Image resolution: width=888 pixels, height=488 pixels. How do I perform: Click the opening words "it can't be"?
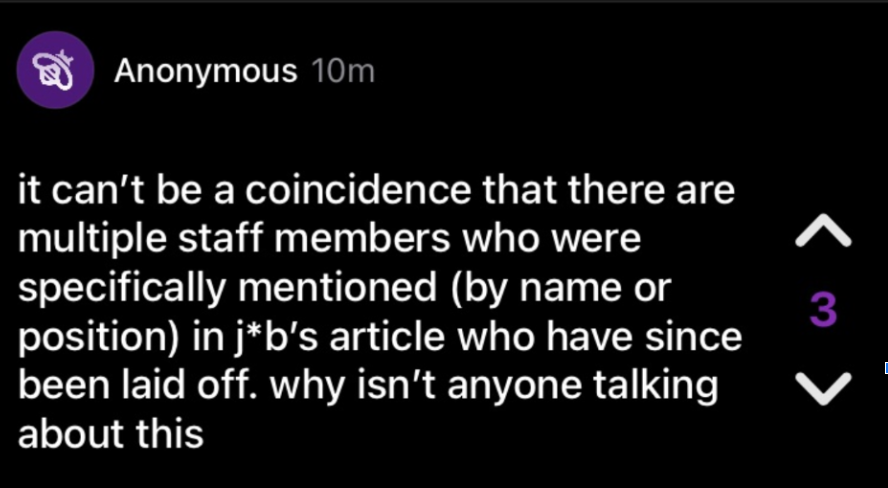tap(96, 192)
